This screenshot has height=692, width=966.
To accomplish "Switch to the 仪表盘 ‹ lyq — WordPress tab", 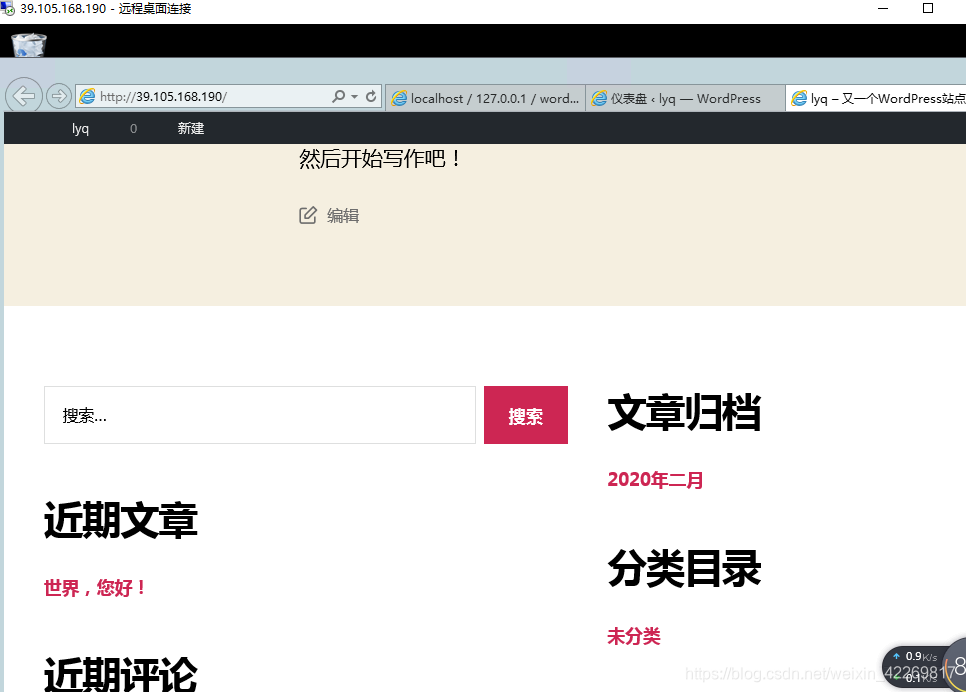I will (685, 97).
